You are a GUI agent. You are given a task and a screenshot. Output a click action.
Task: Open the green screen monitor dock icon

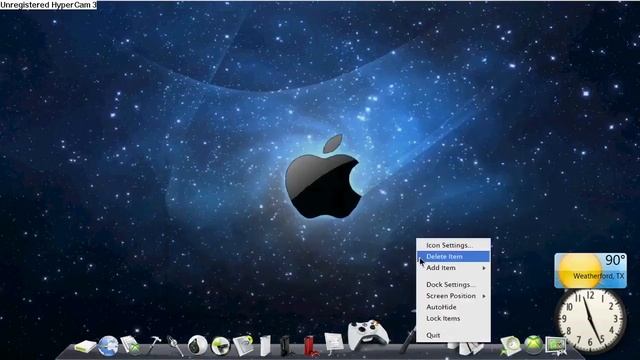556,345
